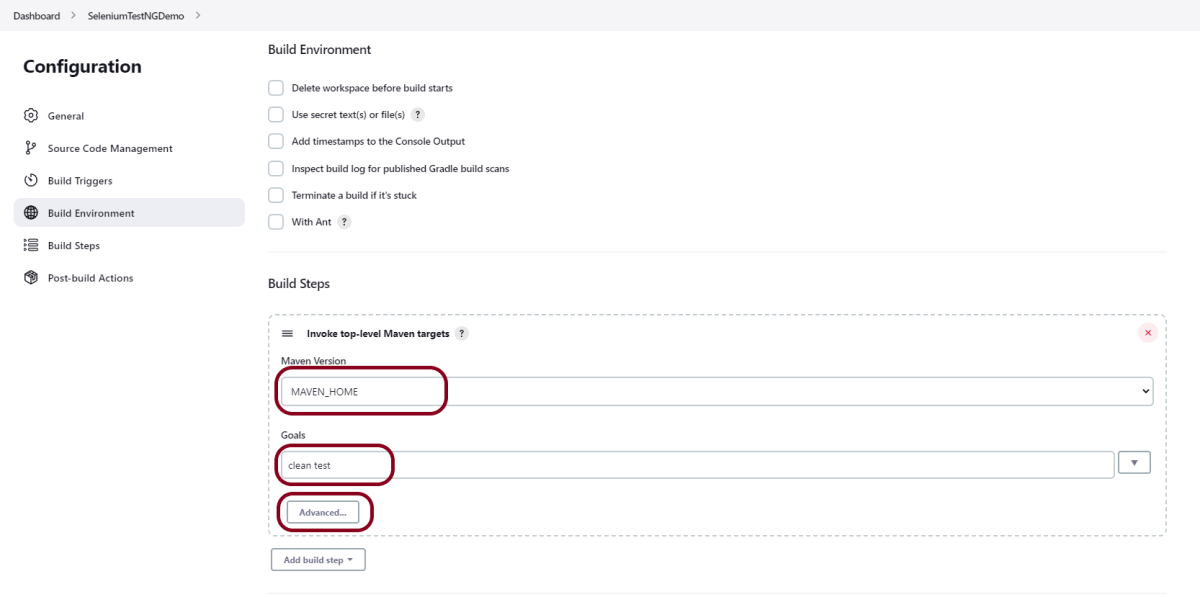
Task: Go to Dashboard breadcrumb link
Action: point(36,16)
